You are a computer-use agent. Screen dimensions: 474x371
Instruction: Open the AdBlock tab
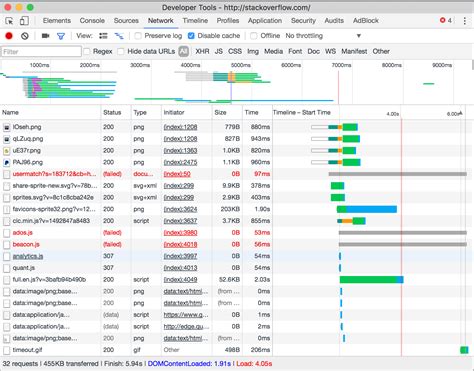(366, 21)
